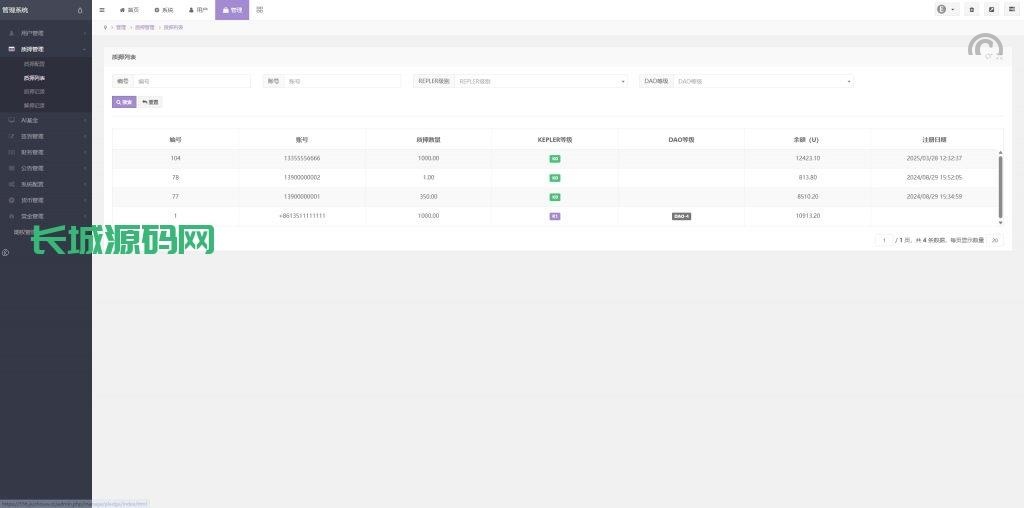Focus the 编号 input field
The image size is (1024, 508).
192,81
